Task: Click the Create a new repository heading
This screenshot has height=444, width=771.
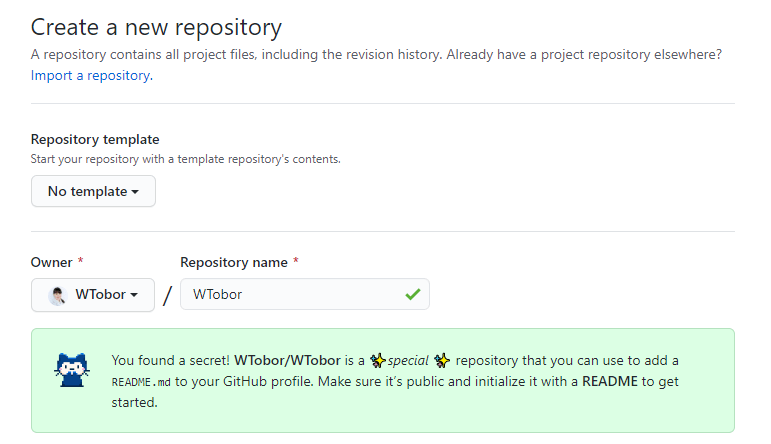Action: coord(156,27)
